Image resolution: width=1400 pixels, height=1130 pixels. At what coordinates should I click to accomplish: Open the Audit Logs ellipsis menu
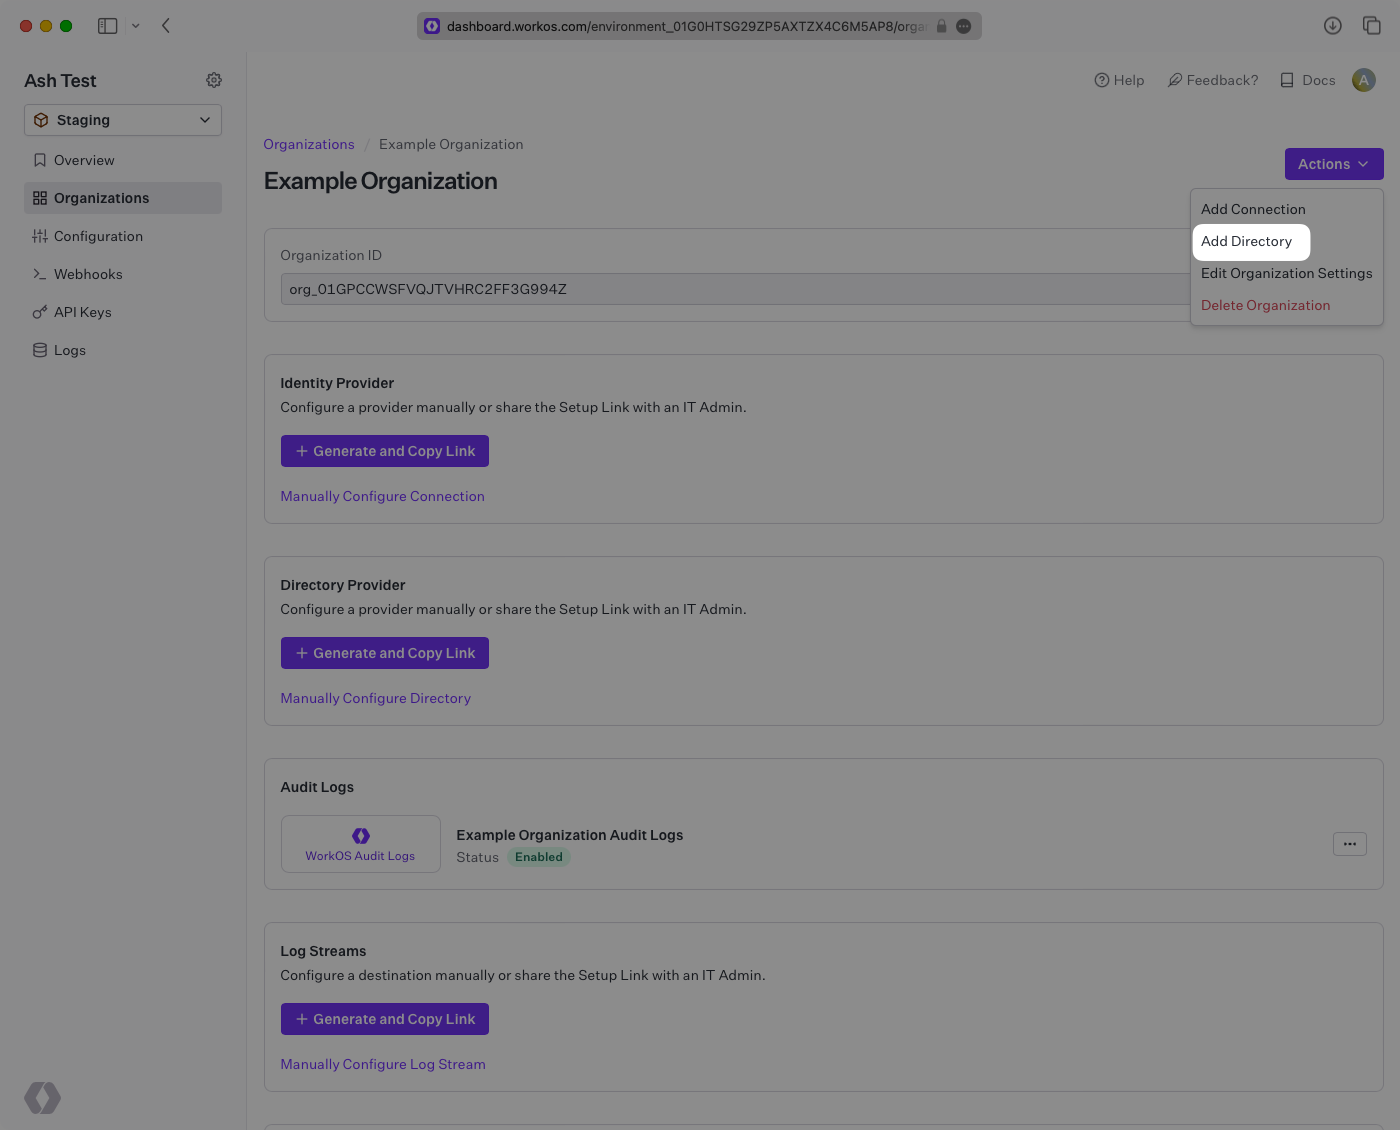coord(1349,844)
